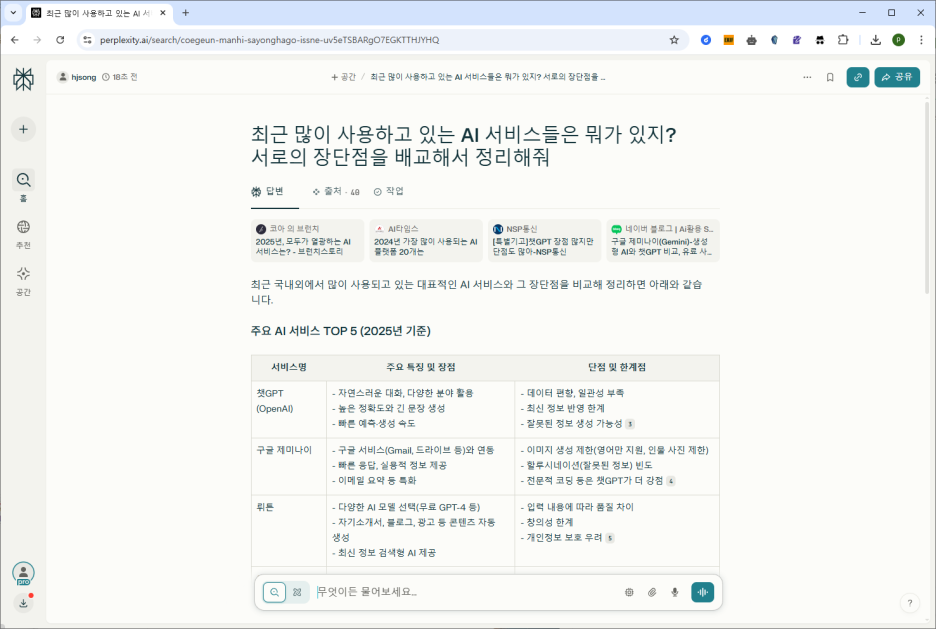
Task: Click citation 4 in 구글 제미나이 row
Action: (670, 481)
